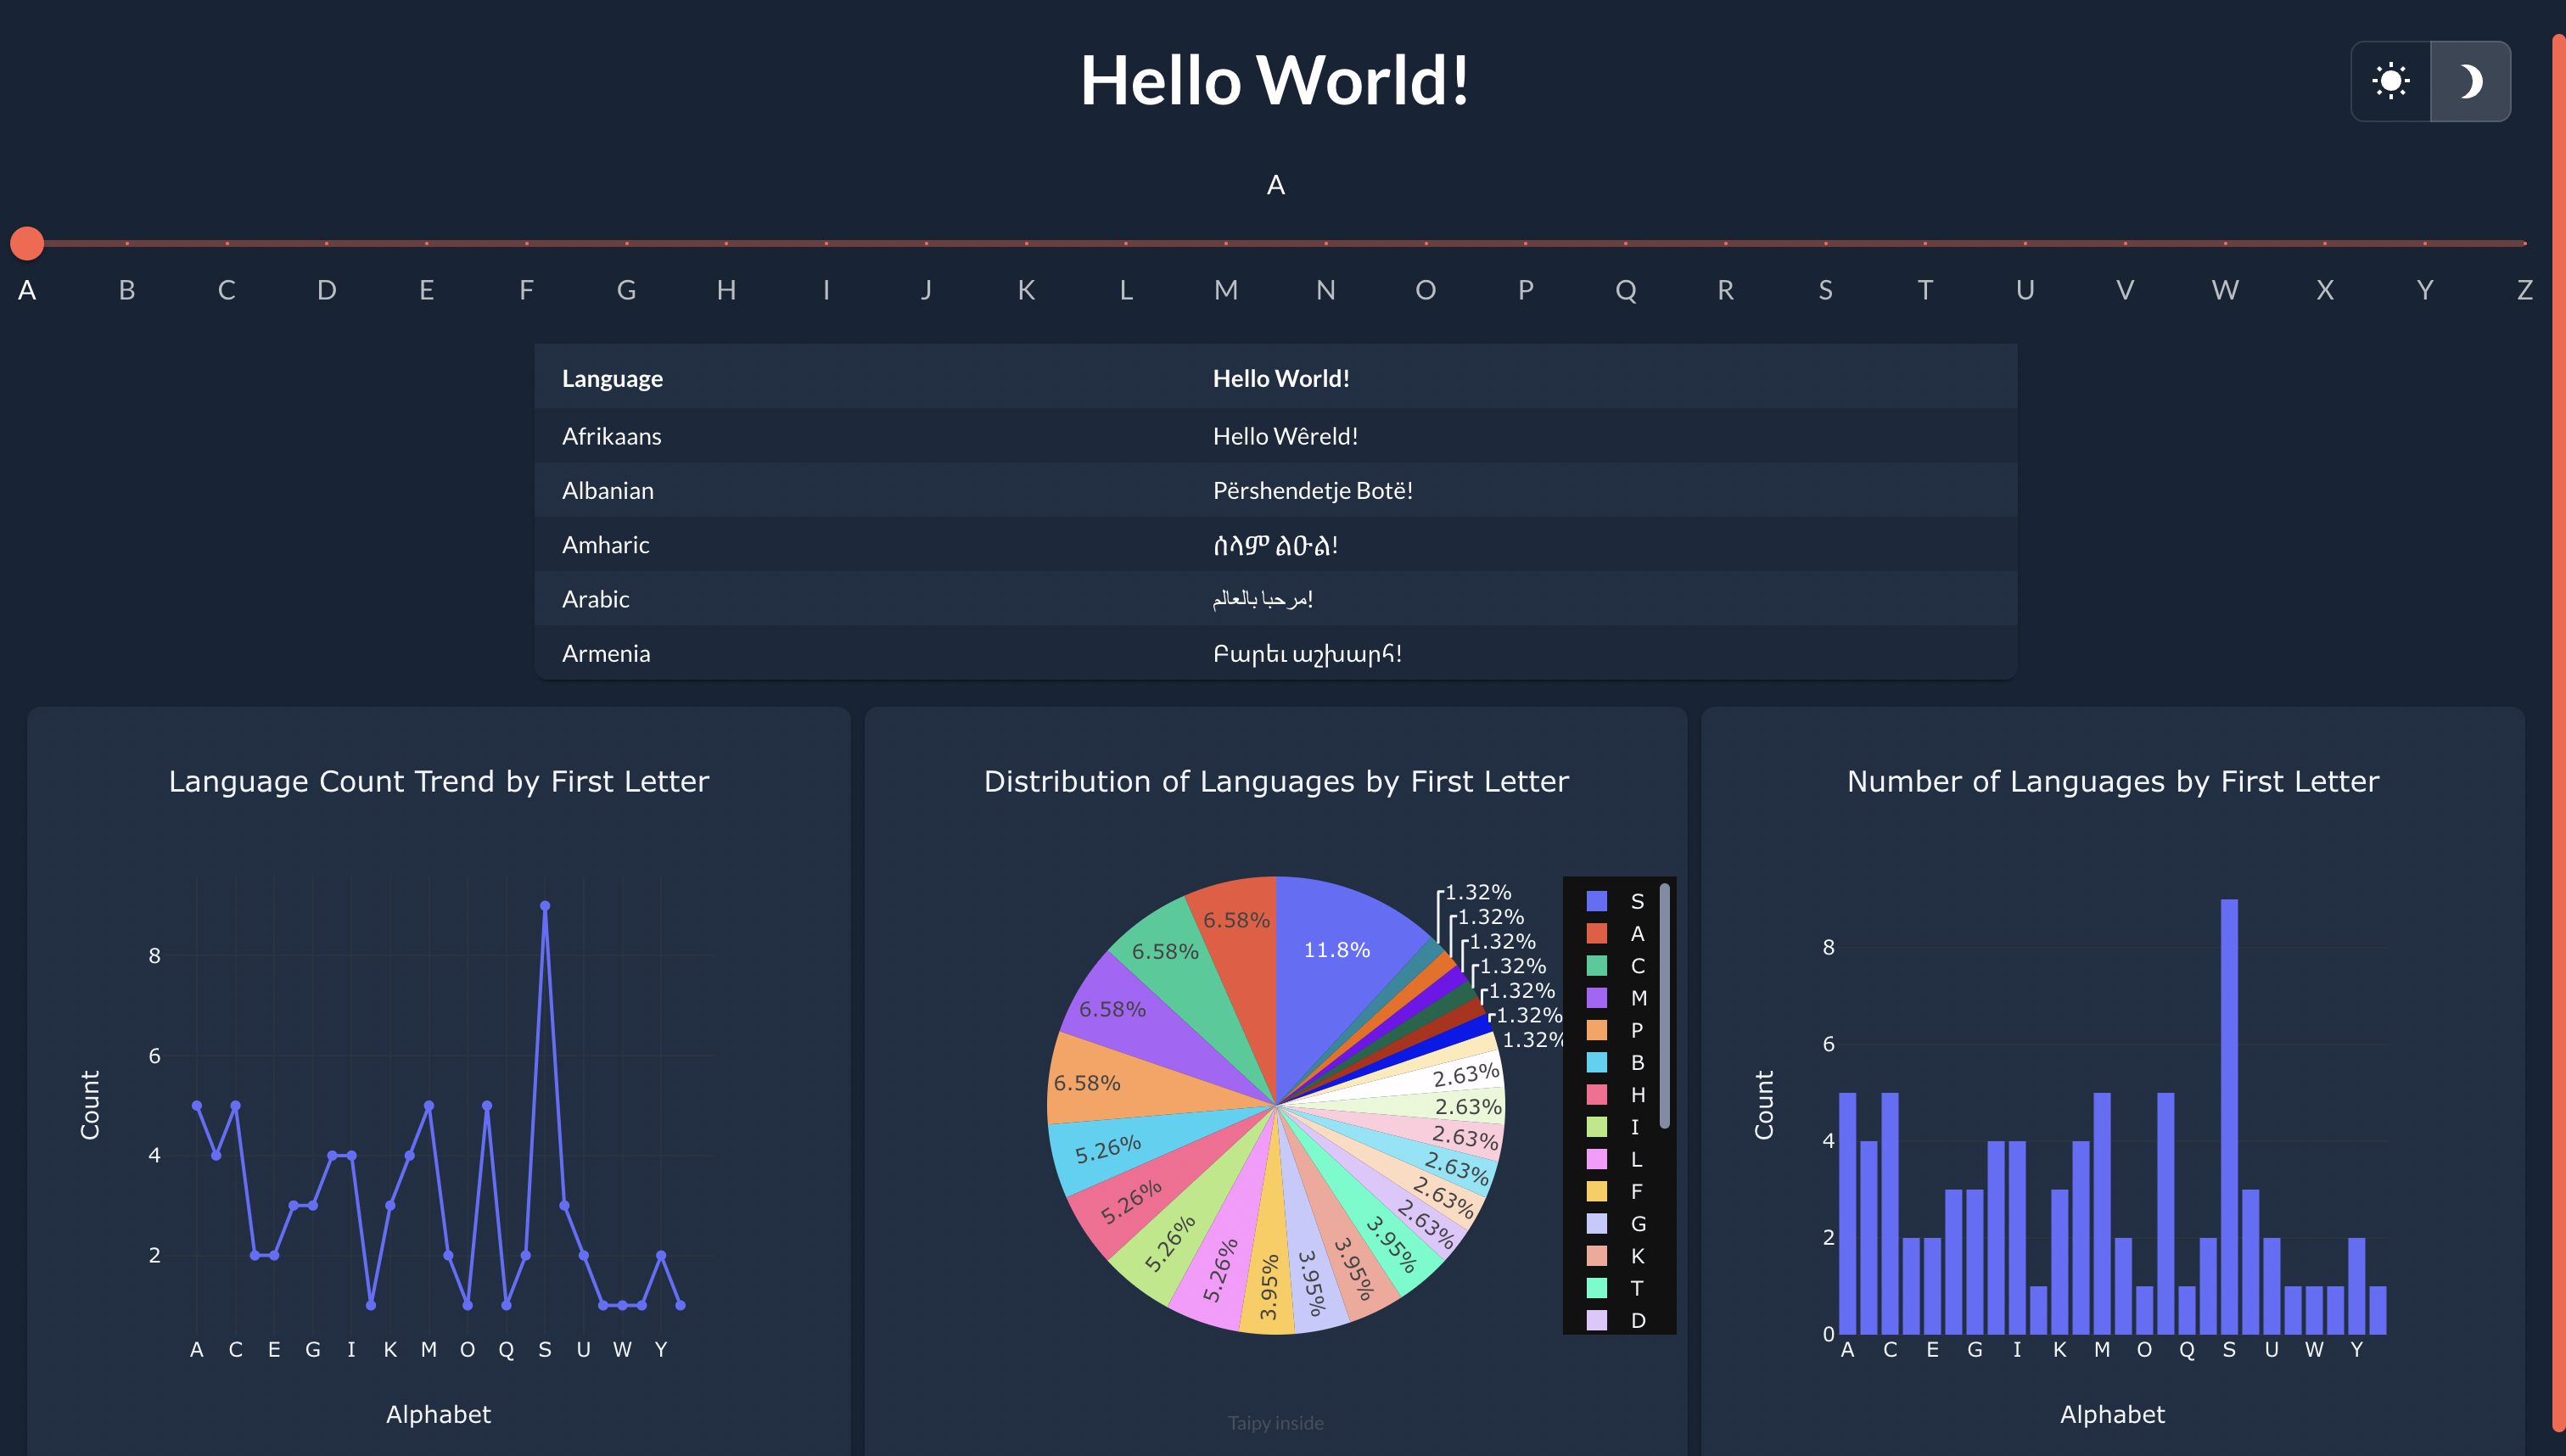This screenshot has height=1456, width=2566.
Task: Switch to dark mode moon icon
Action: point(2470,81)
